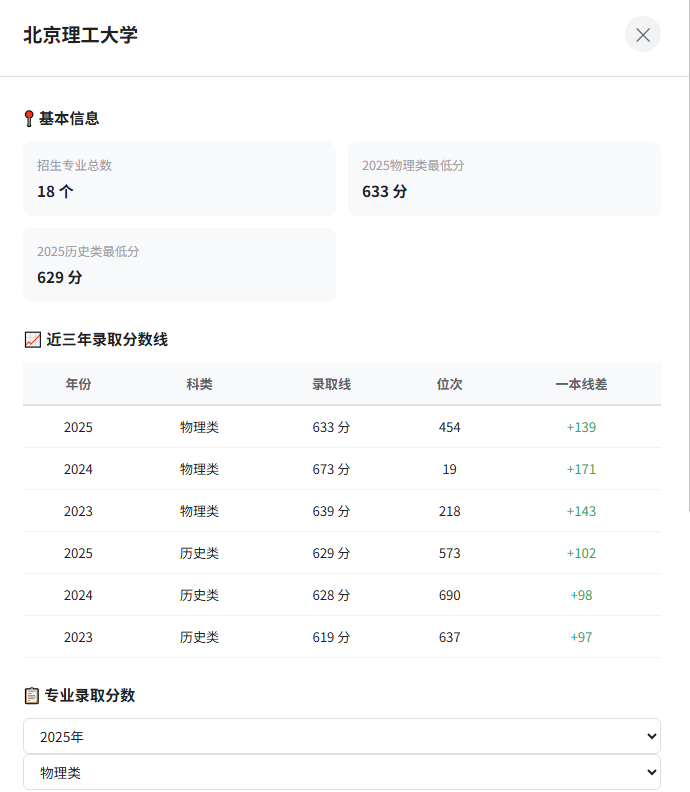Click the vertical scrollbar on right edge
This screenshot has width=690, height=792.
(686, 300)
